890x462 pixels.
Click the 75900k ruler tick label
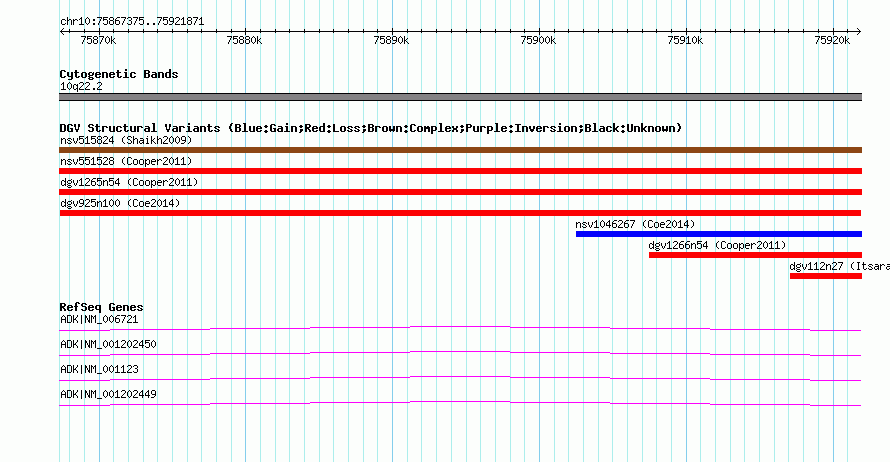[x=538, y=40]
